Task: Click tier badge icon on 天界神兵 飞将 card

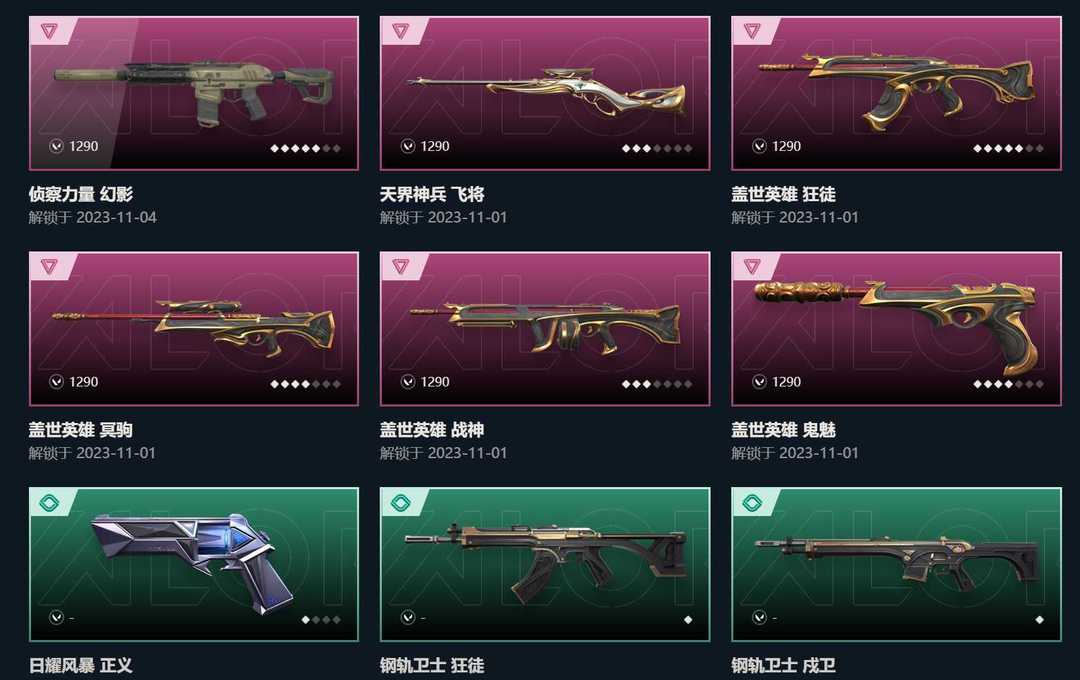Action: pyautogui.click(x=400, y=31)
